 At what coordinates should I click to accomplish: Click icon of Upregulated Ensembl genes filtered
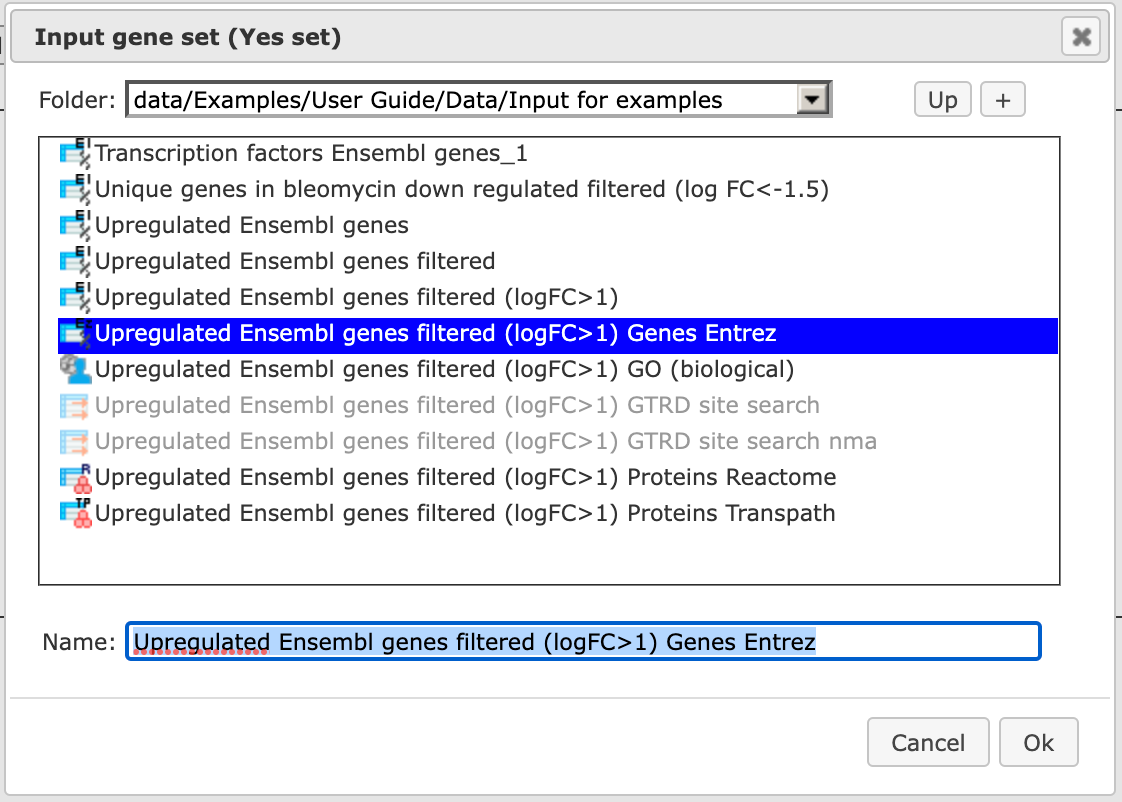pos(75,261)
